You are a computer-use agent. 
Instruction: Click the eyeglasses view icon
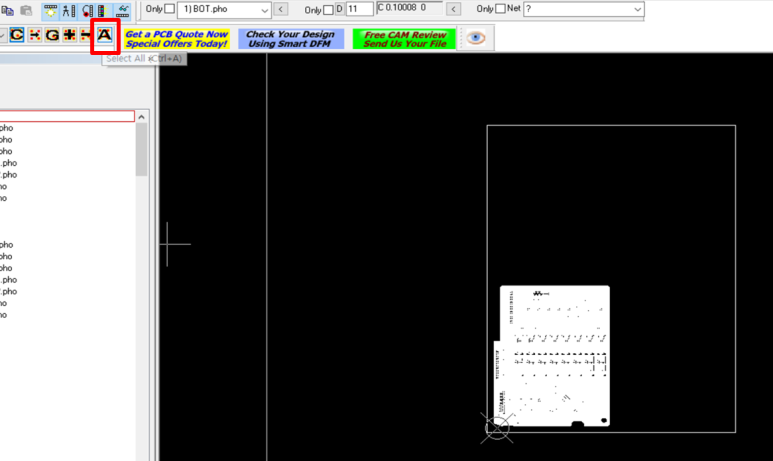pos(122,10)
